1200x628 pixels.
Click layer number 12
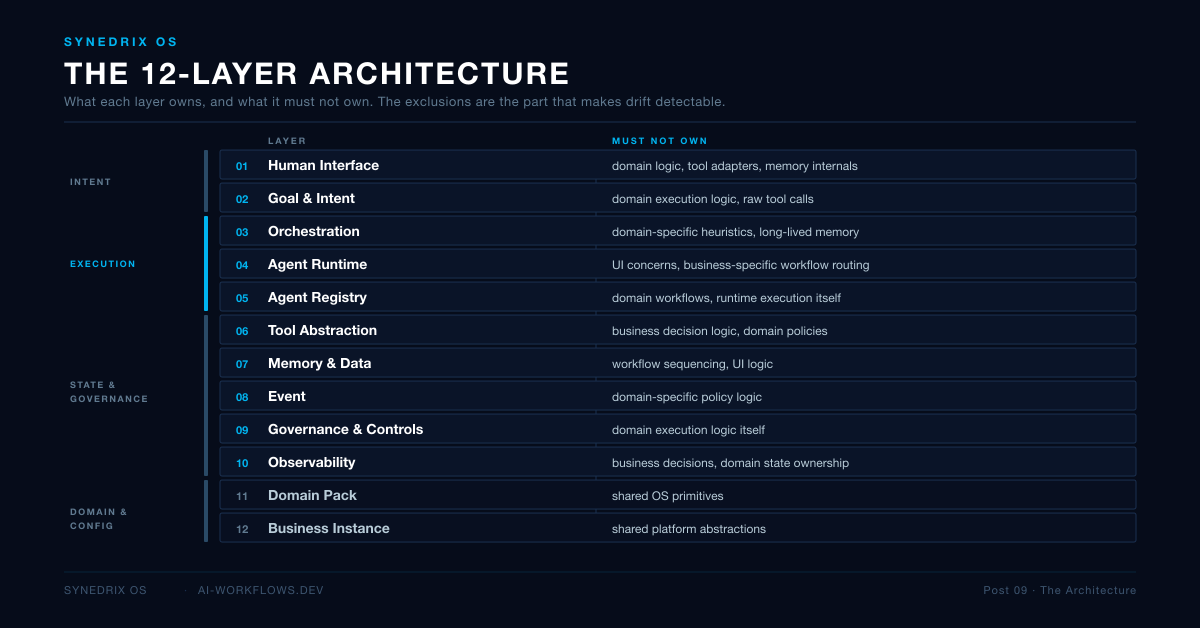pos(242,529)
